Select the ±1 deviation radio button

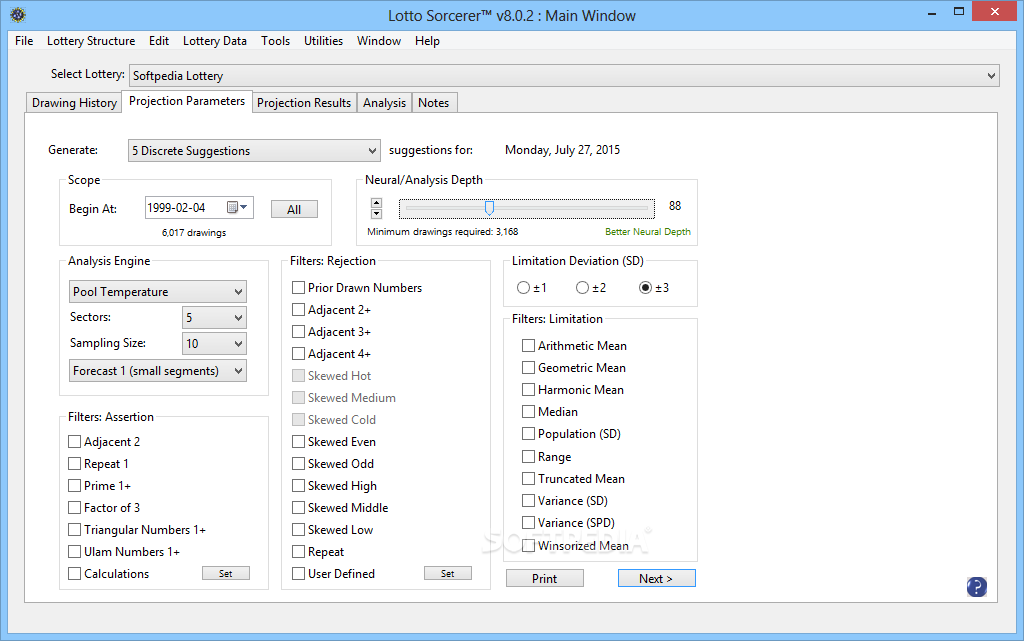pyautogui.click(x=523, y=287)
